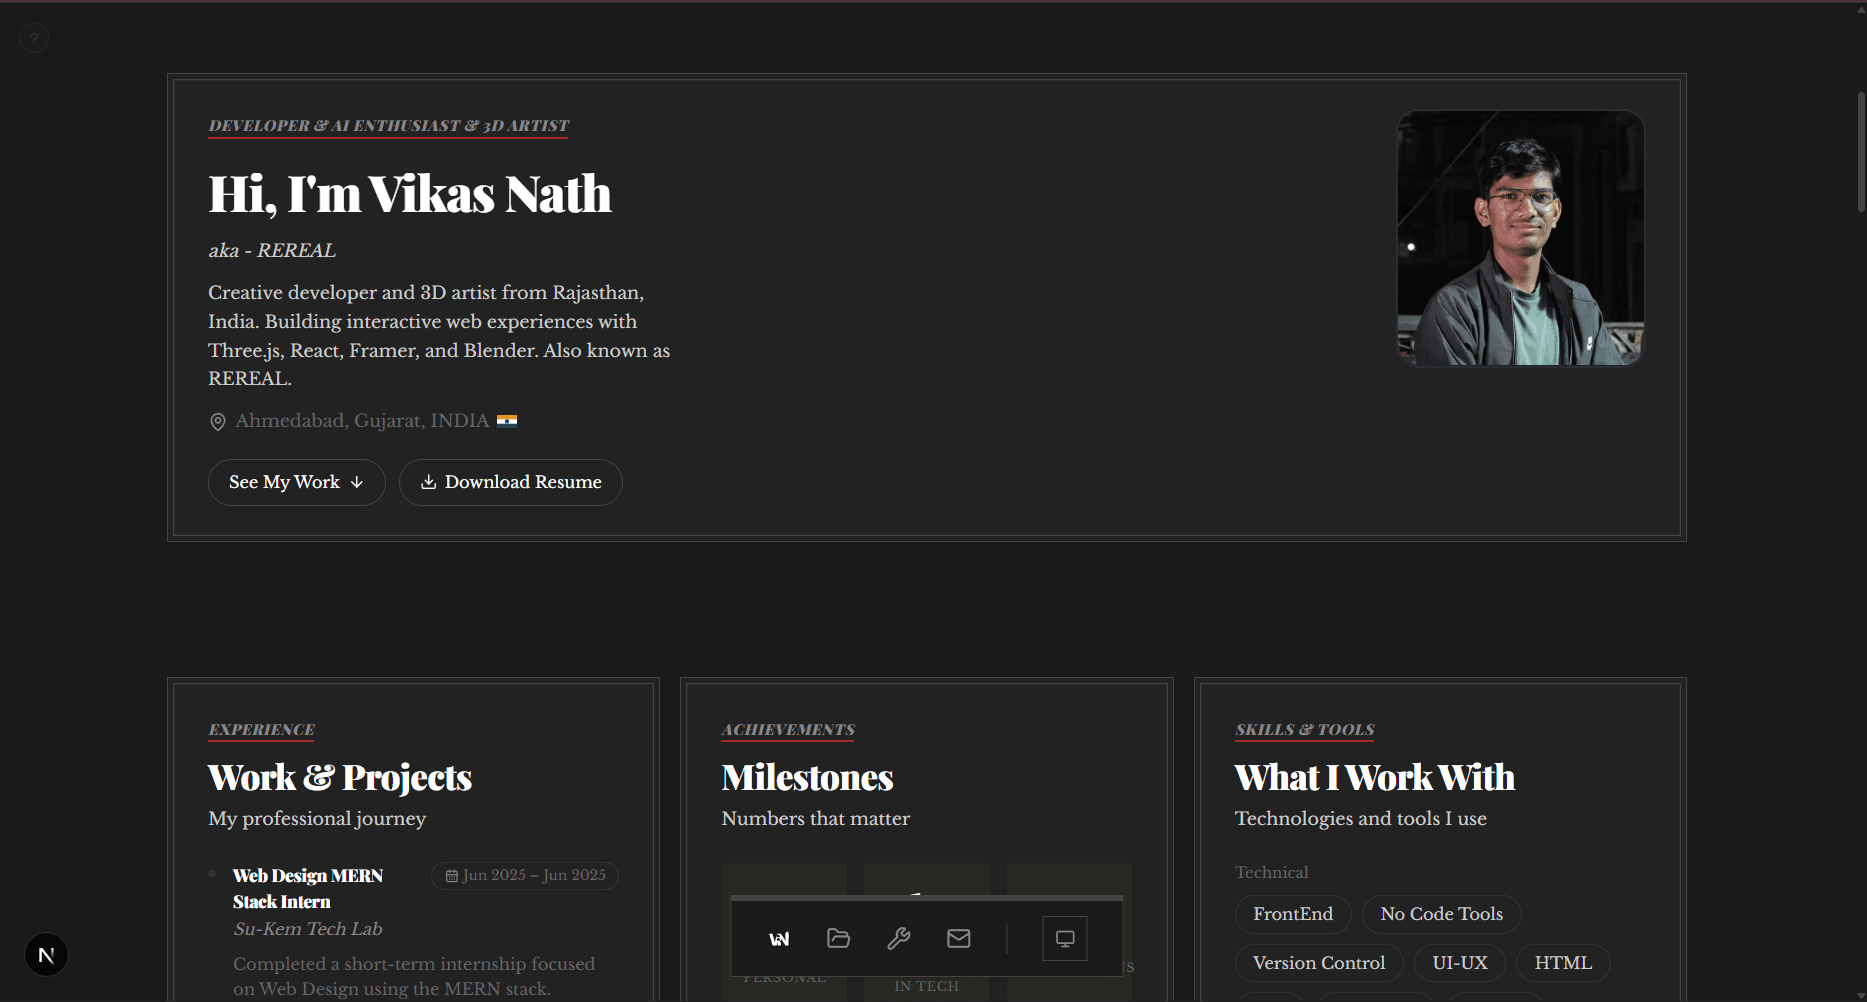The height and width of the screenshot is (1002, 1867).
Task: Click the monitor display icon in the dock
Action: [1064, 938]
